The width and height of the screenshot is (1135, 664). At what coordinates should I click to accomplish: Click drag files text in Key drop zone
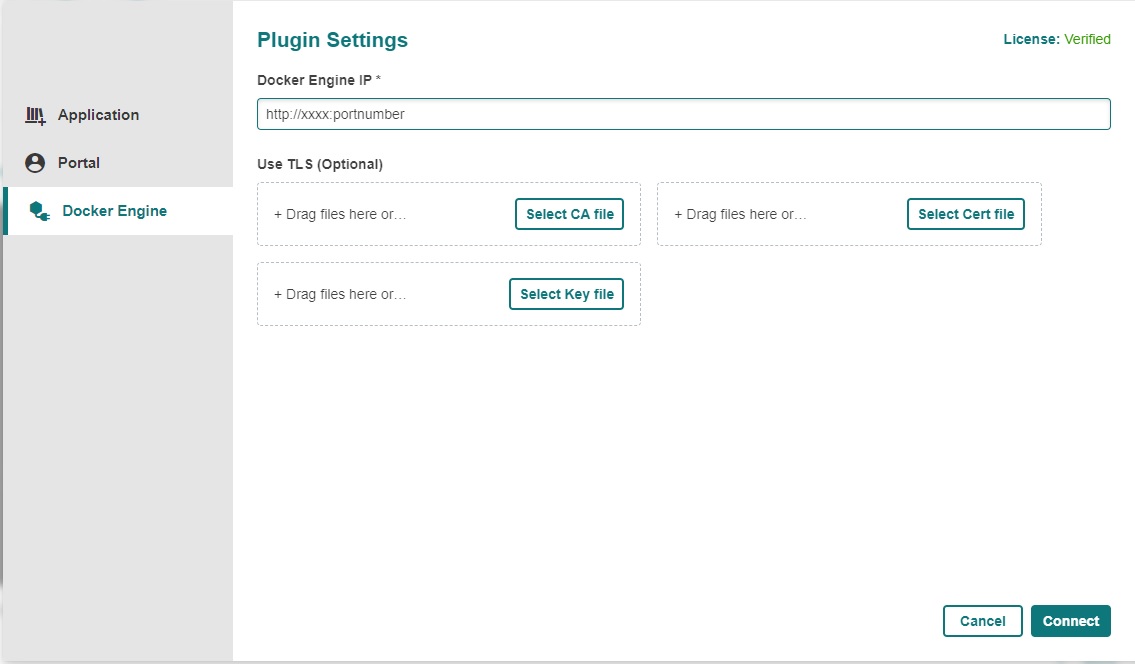point(340,294)
